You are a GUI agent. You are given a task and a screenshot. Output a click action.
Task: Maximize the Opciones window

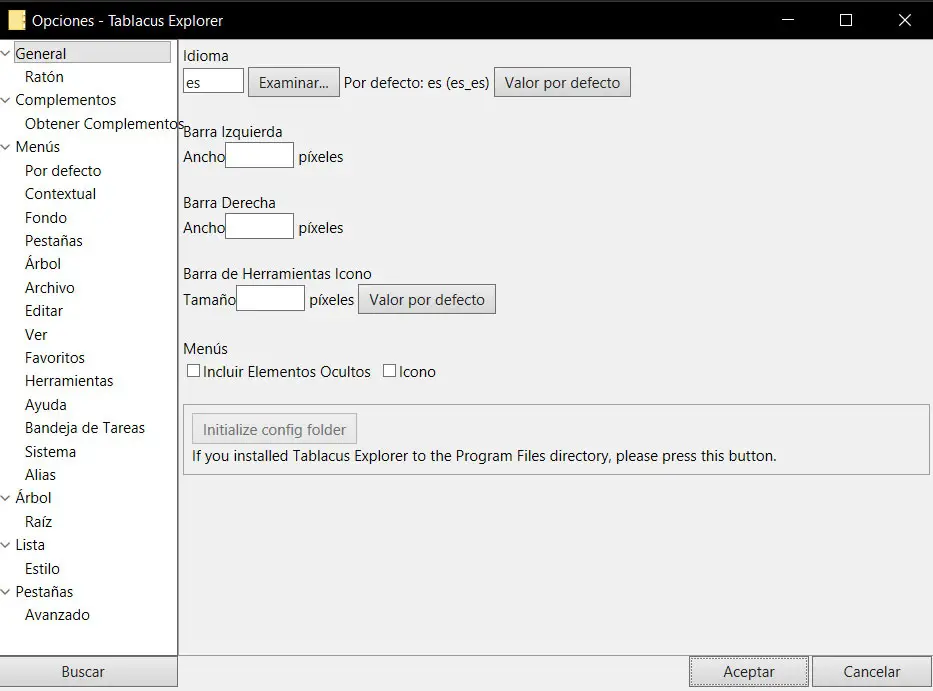click(846, 20)
